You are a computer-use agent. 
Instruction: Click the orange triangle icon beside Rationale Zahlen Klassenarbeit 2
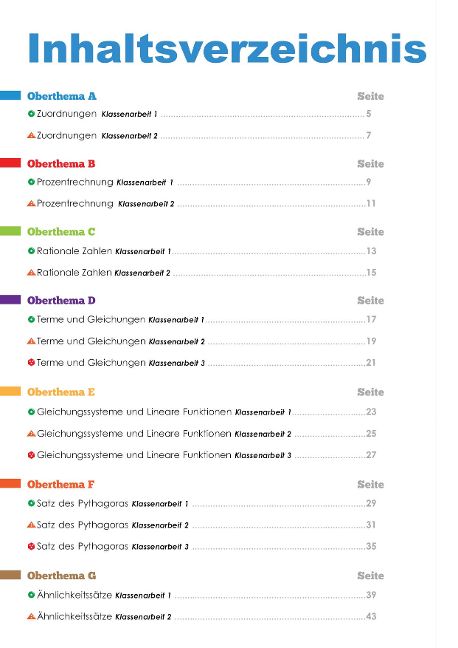click(31, 272)
